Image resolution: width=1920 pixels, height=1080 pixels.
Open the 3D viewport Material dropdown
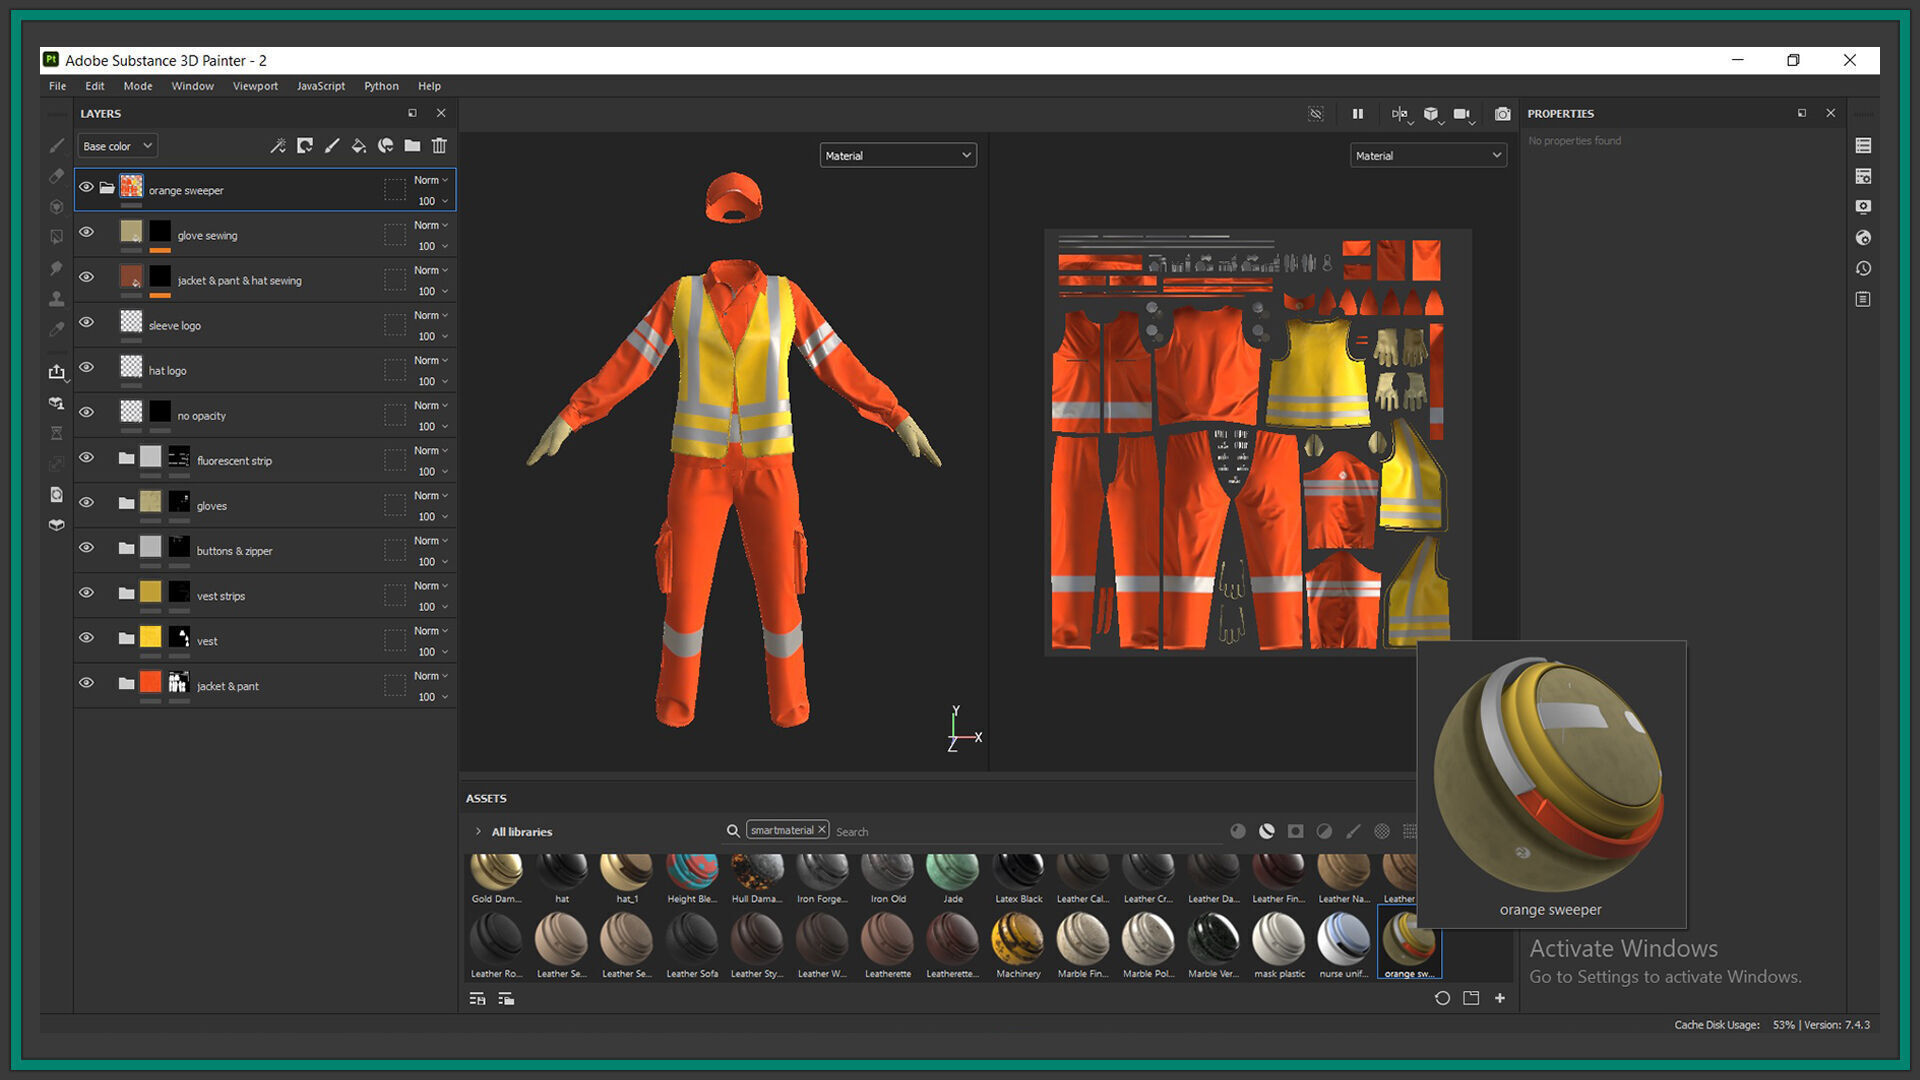[x=898, y=155]
